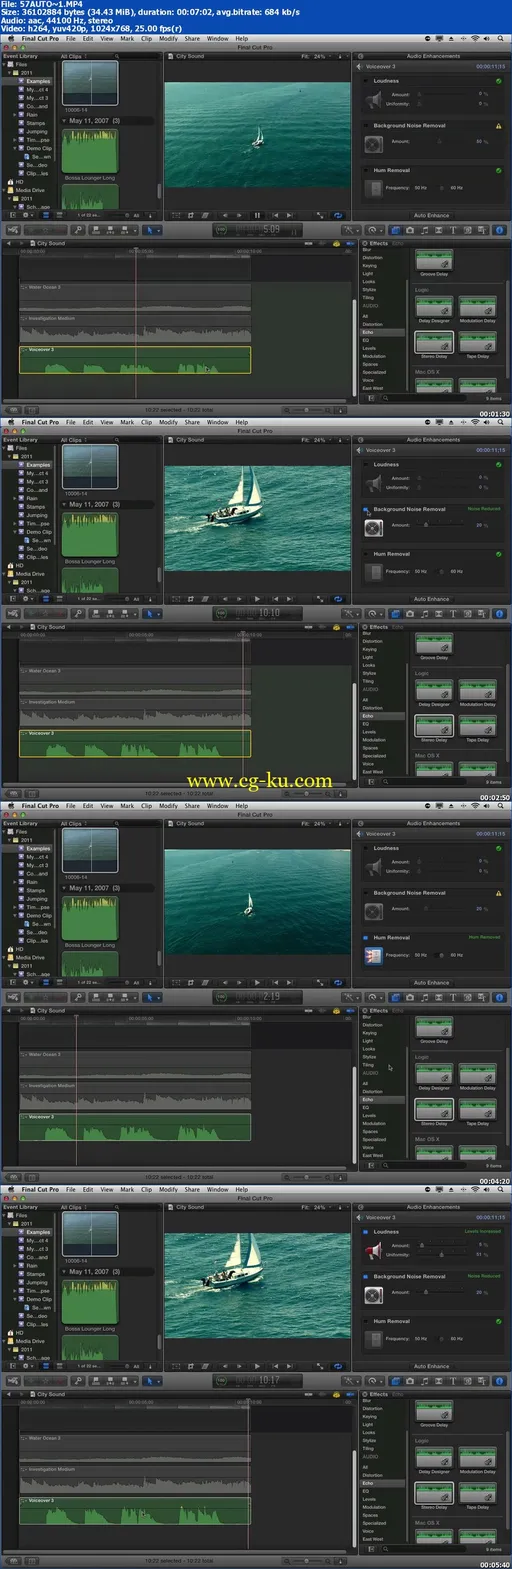Open Titles browser T icon in 00:02:50 frame

click(451, 613)
